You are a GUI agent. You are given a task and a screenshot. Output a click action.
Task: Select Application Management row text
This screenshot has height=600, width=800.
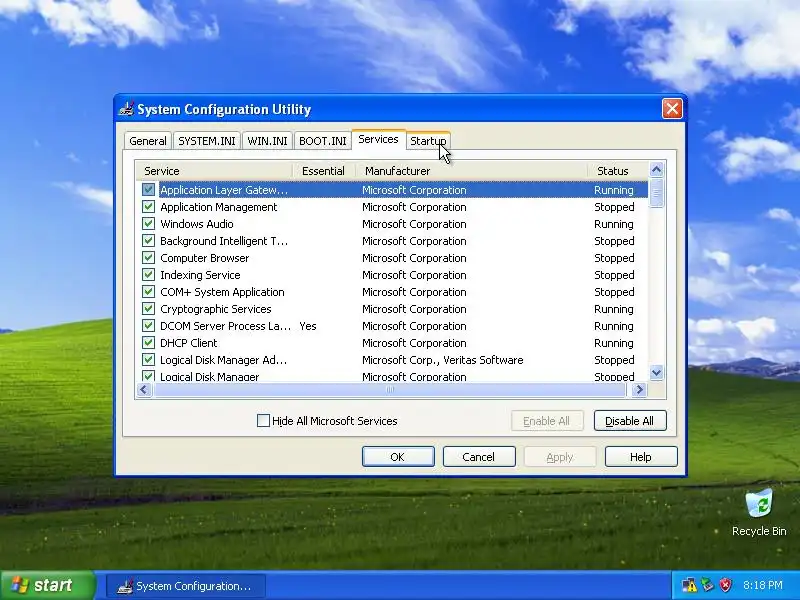pos(218,207)
